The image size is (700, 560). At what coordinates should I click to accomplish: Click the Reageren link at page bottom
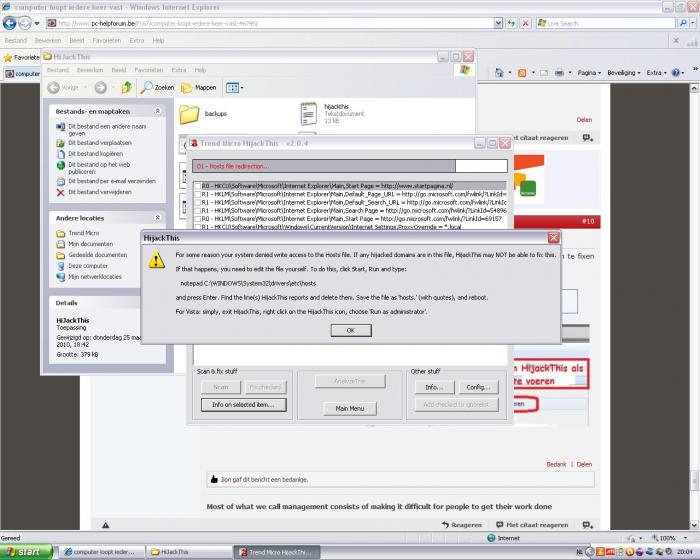pos(462,525)
